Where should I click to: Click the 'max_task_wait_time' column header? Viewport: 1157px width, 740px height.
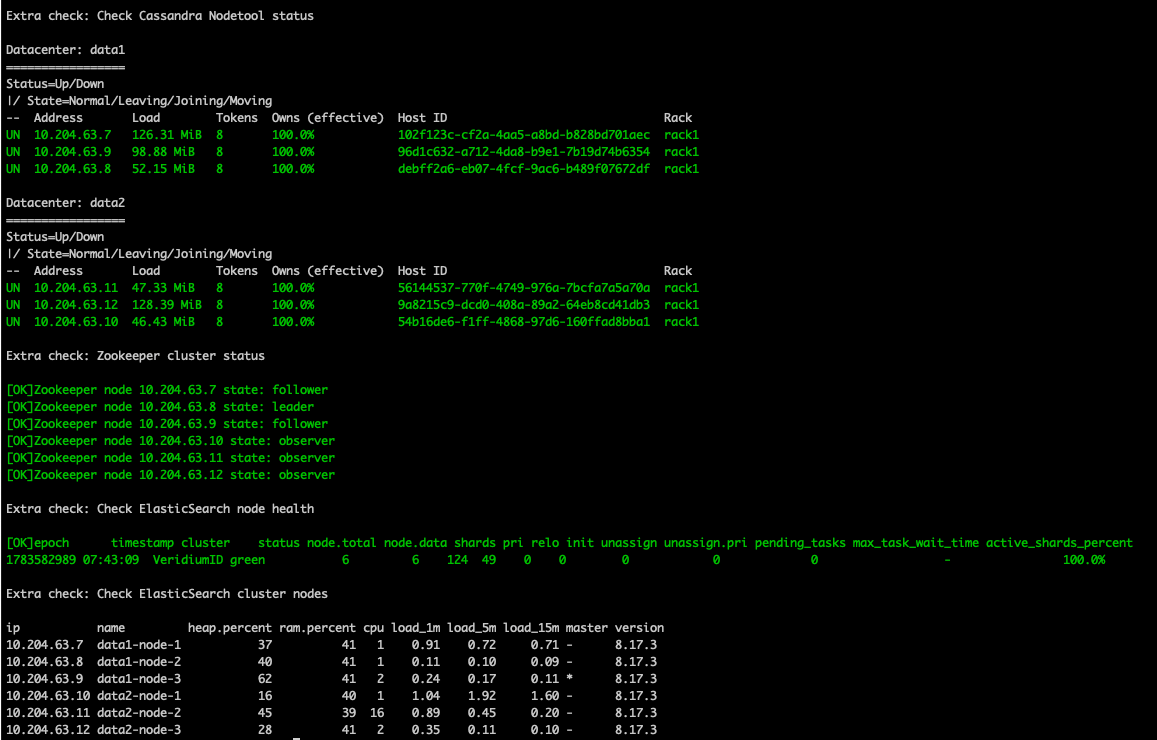point(916,543)
